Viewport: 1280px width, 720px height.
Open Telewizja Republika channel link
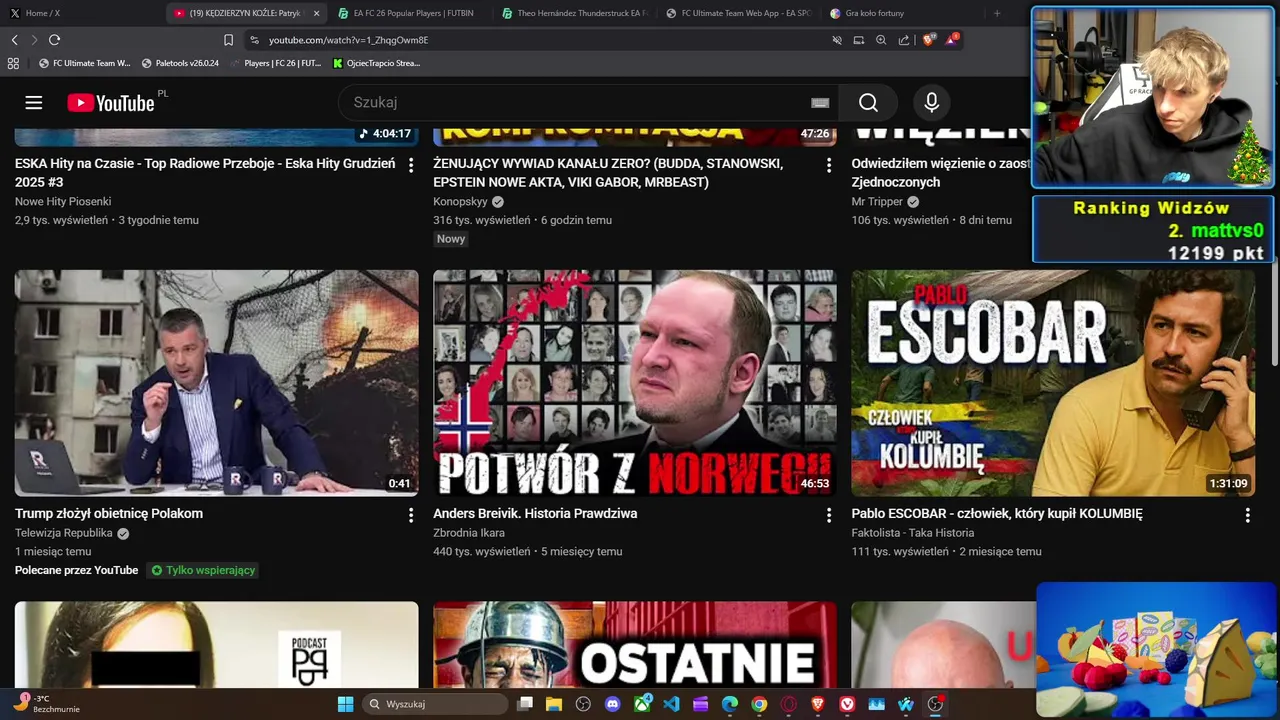64,533
